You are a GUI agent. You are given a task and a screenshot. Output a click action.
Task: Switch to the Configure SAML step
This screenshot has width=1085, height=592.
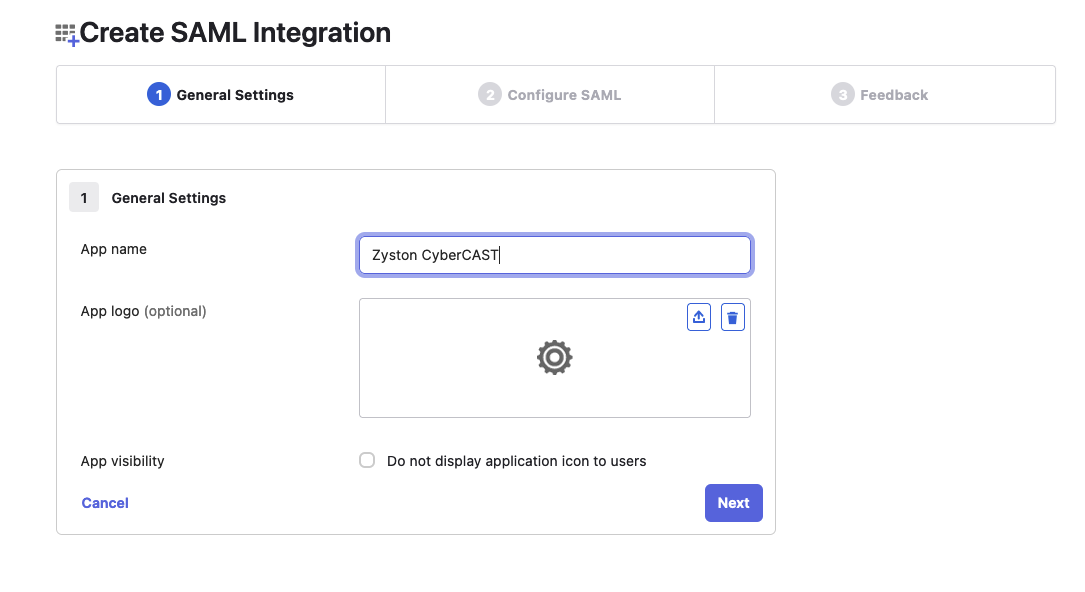click(x=549, y=94)
